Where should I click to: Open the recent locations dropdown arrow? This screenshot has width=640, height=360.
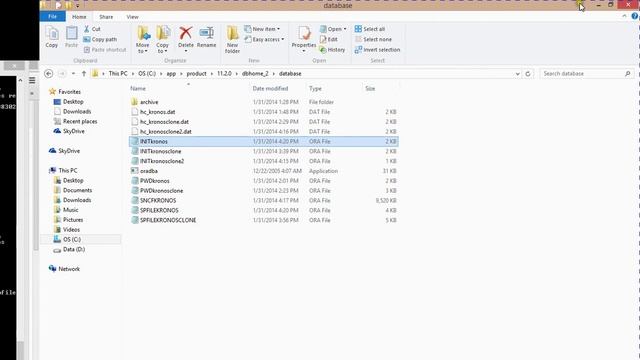(x=73, y=74)
